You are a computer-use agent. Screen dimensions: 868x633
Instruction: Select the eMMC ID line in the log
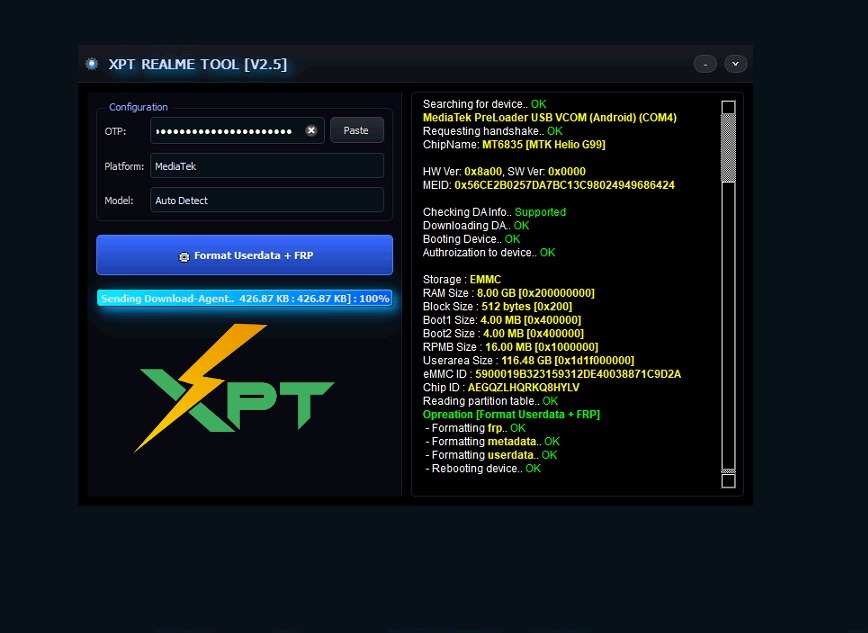[551, 374]
